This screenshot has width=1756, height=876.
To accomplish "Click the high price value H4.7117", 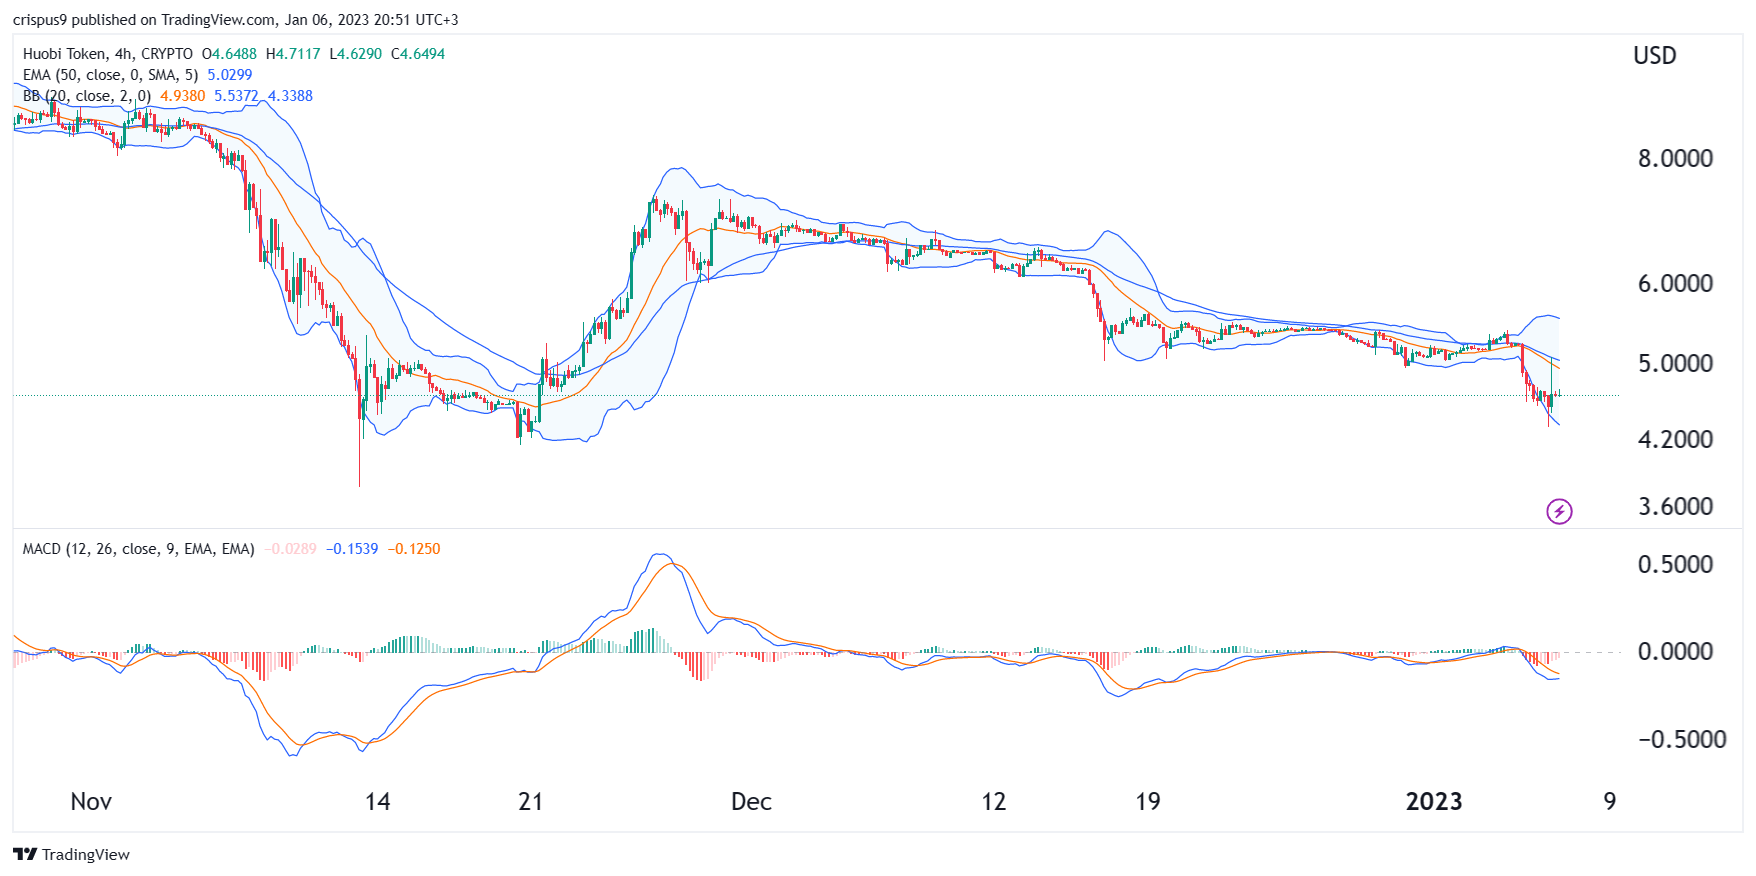I will pos(293,54).
